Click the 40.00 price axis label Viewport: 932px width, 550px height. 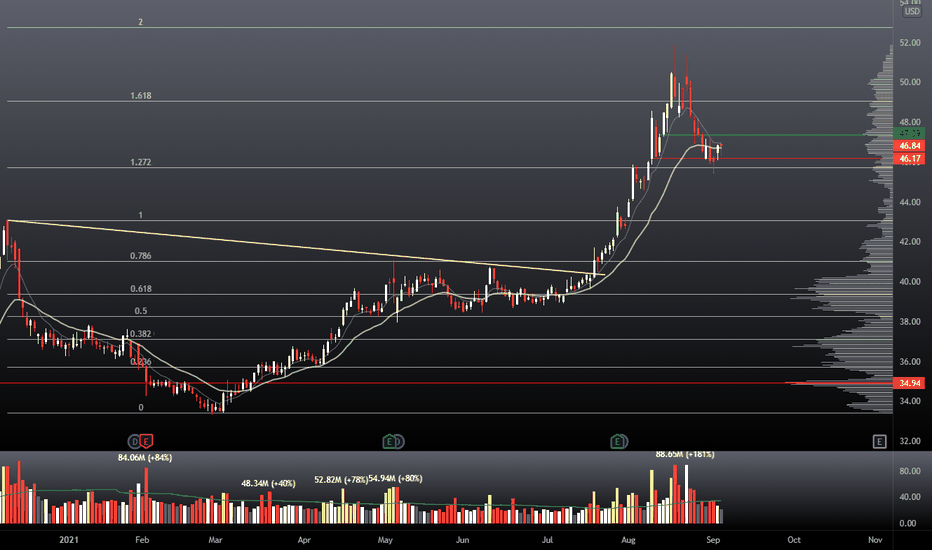pyautogui.click(x=910, y=282)
